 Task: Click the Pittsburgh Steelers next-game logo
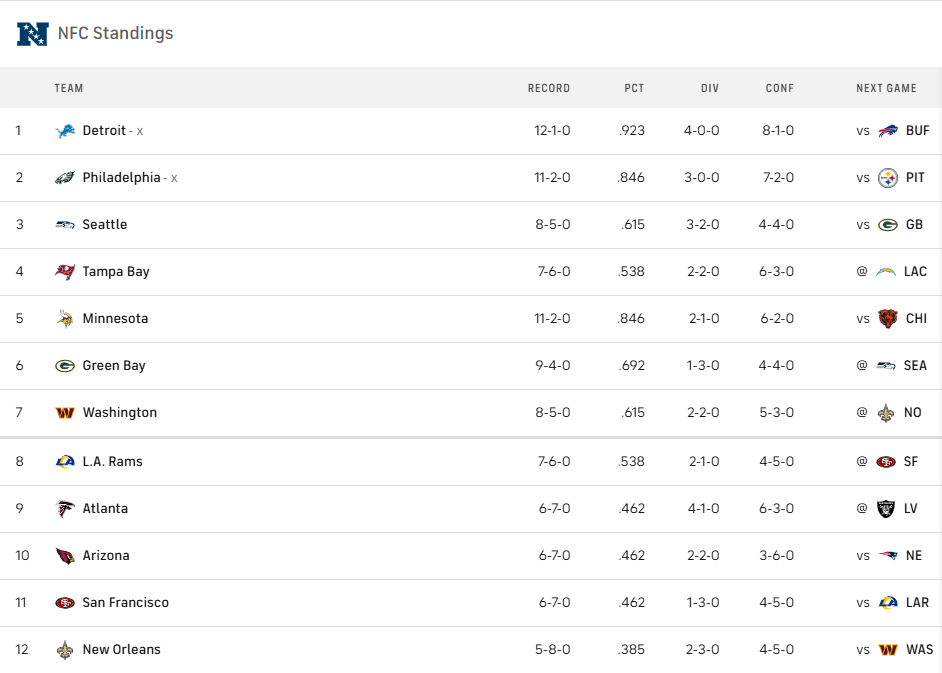pyautogui.click(x=887, y=178)
